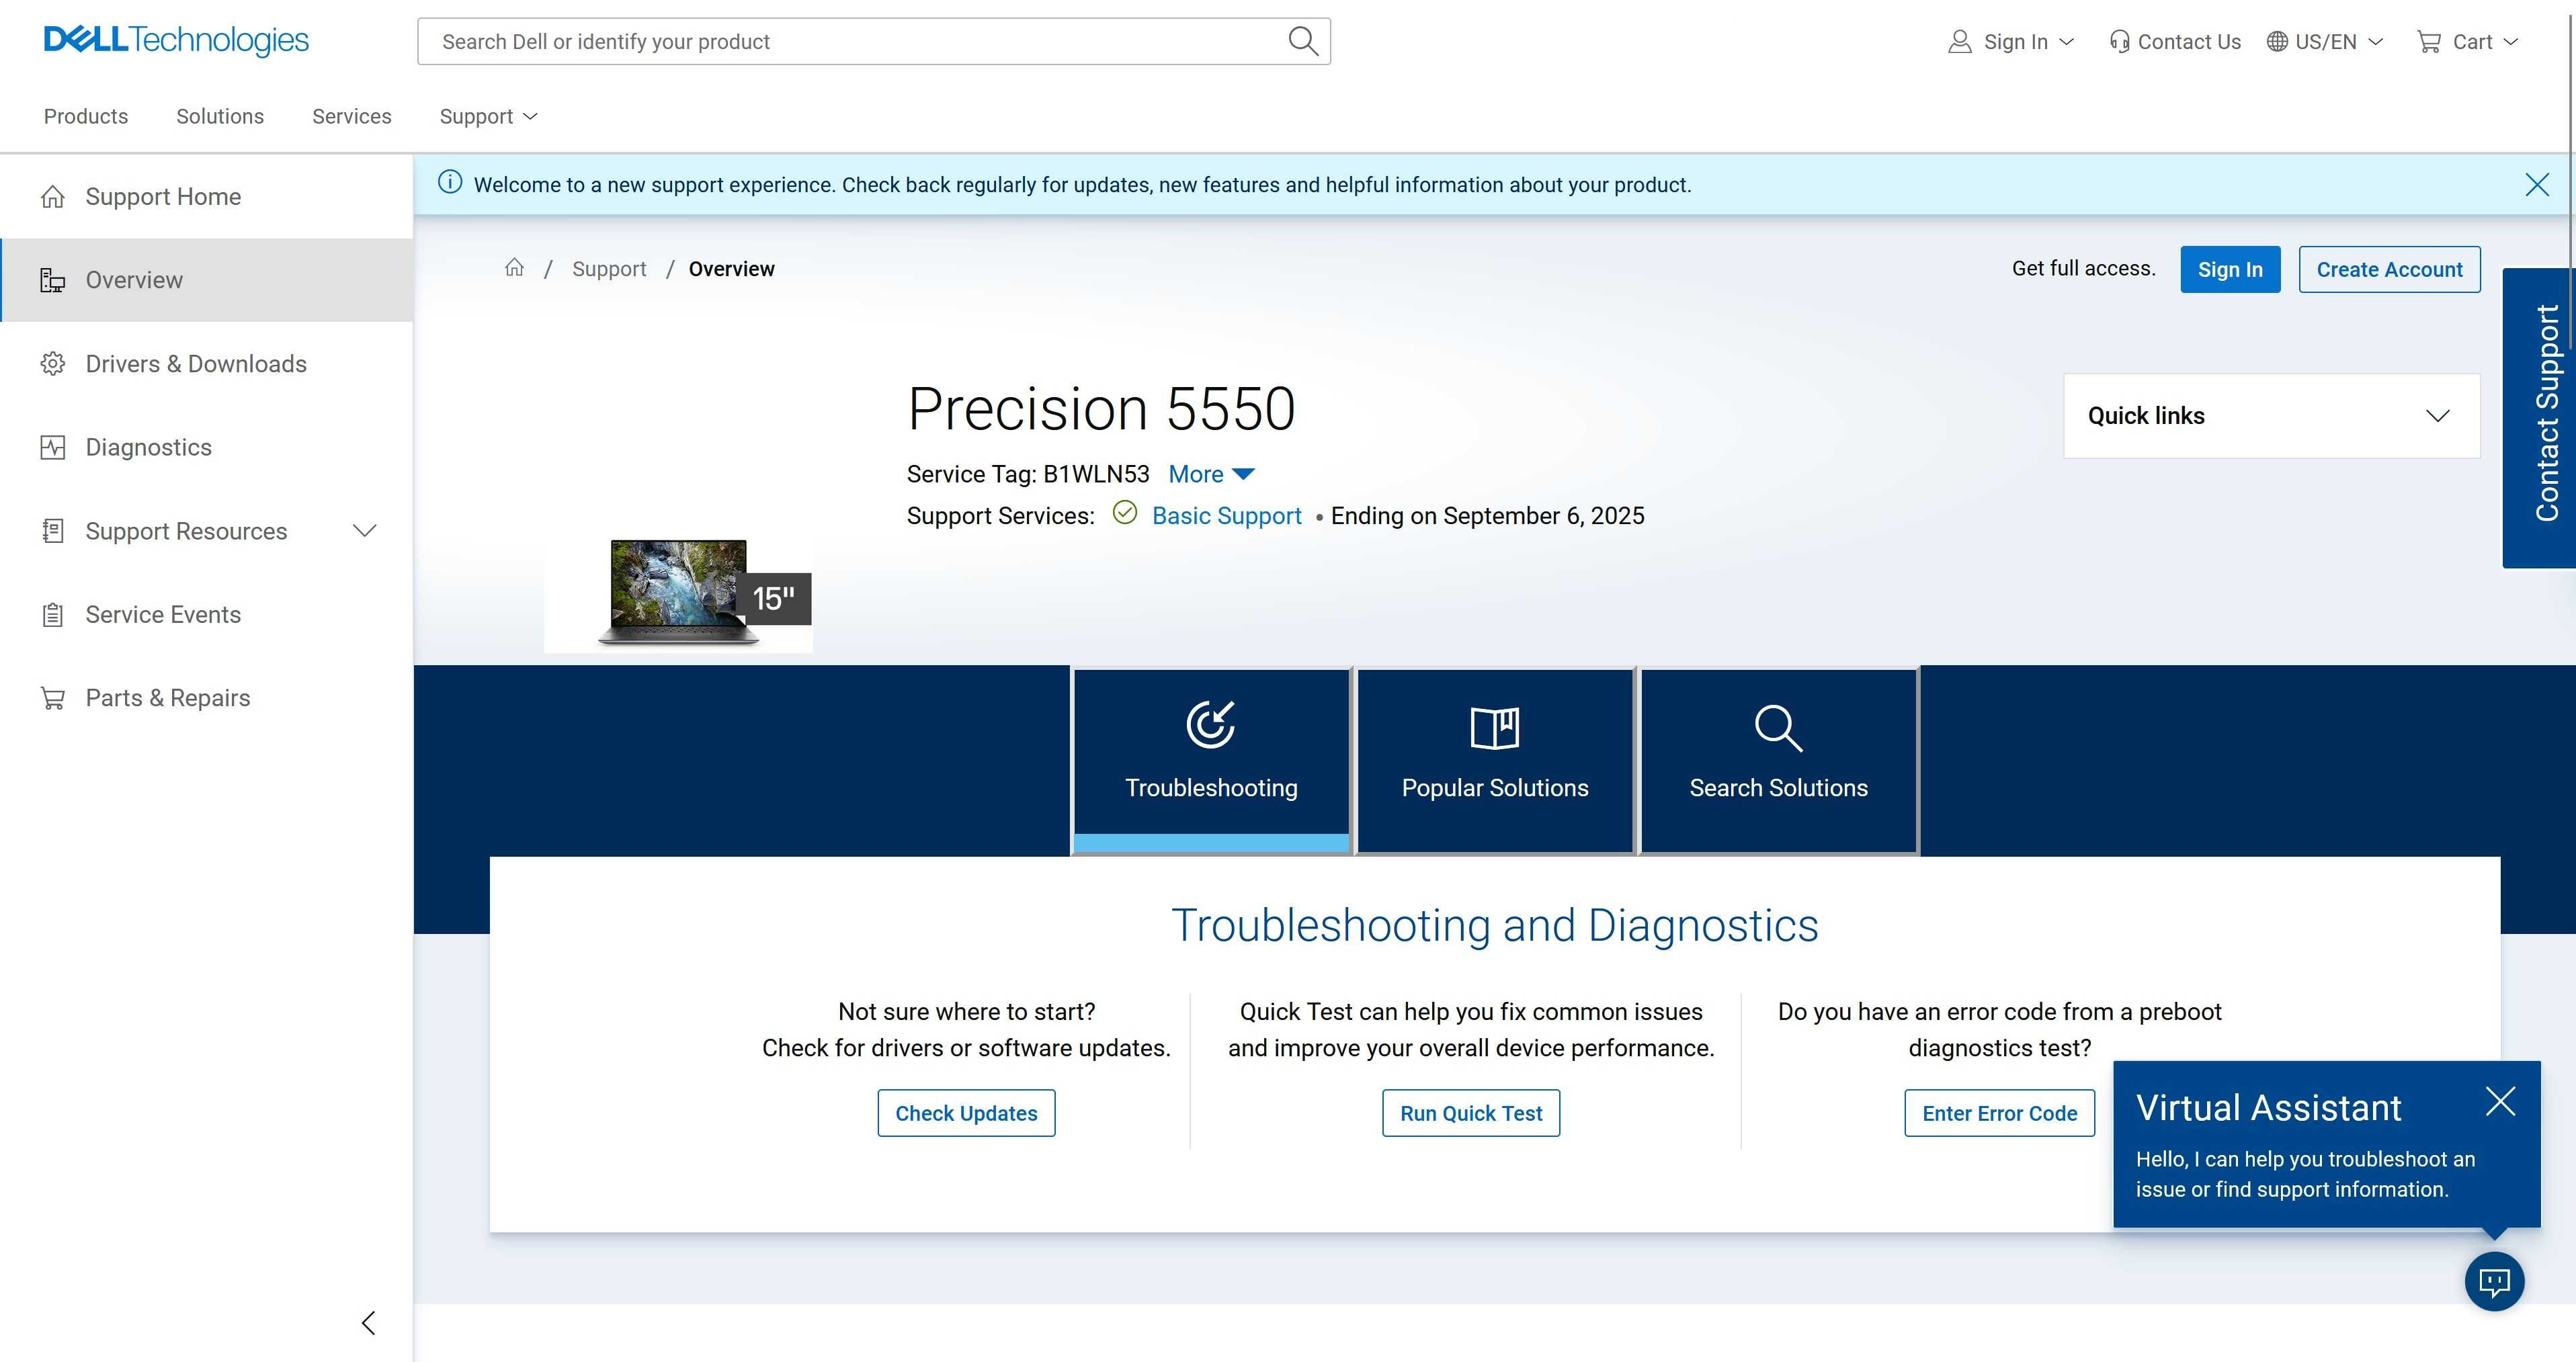Click the Run Quick Test button
The height and width of the screenshot is (1362, 2576).
click(x=1470, y=1113)
